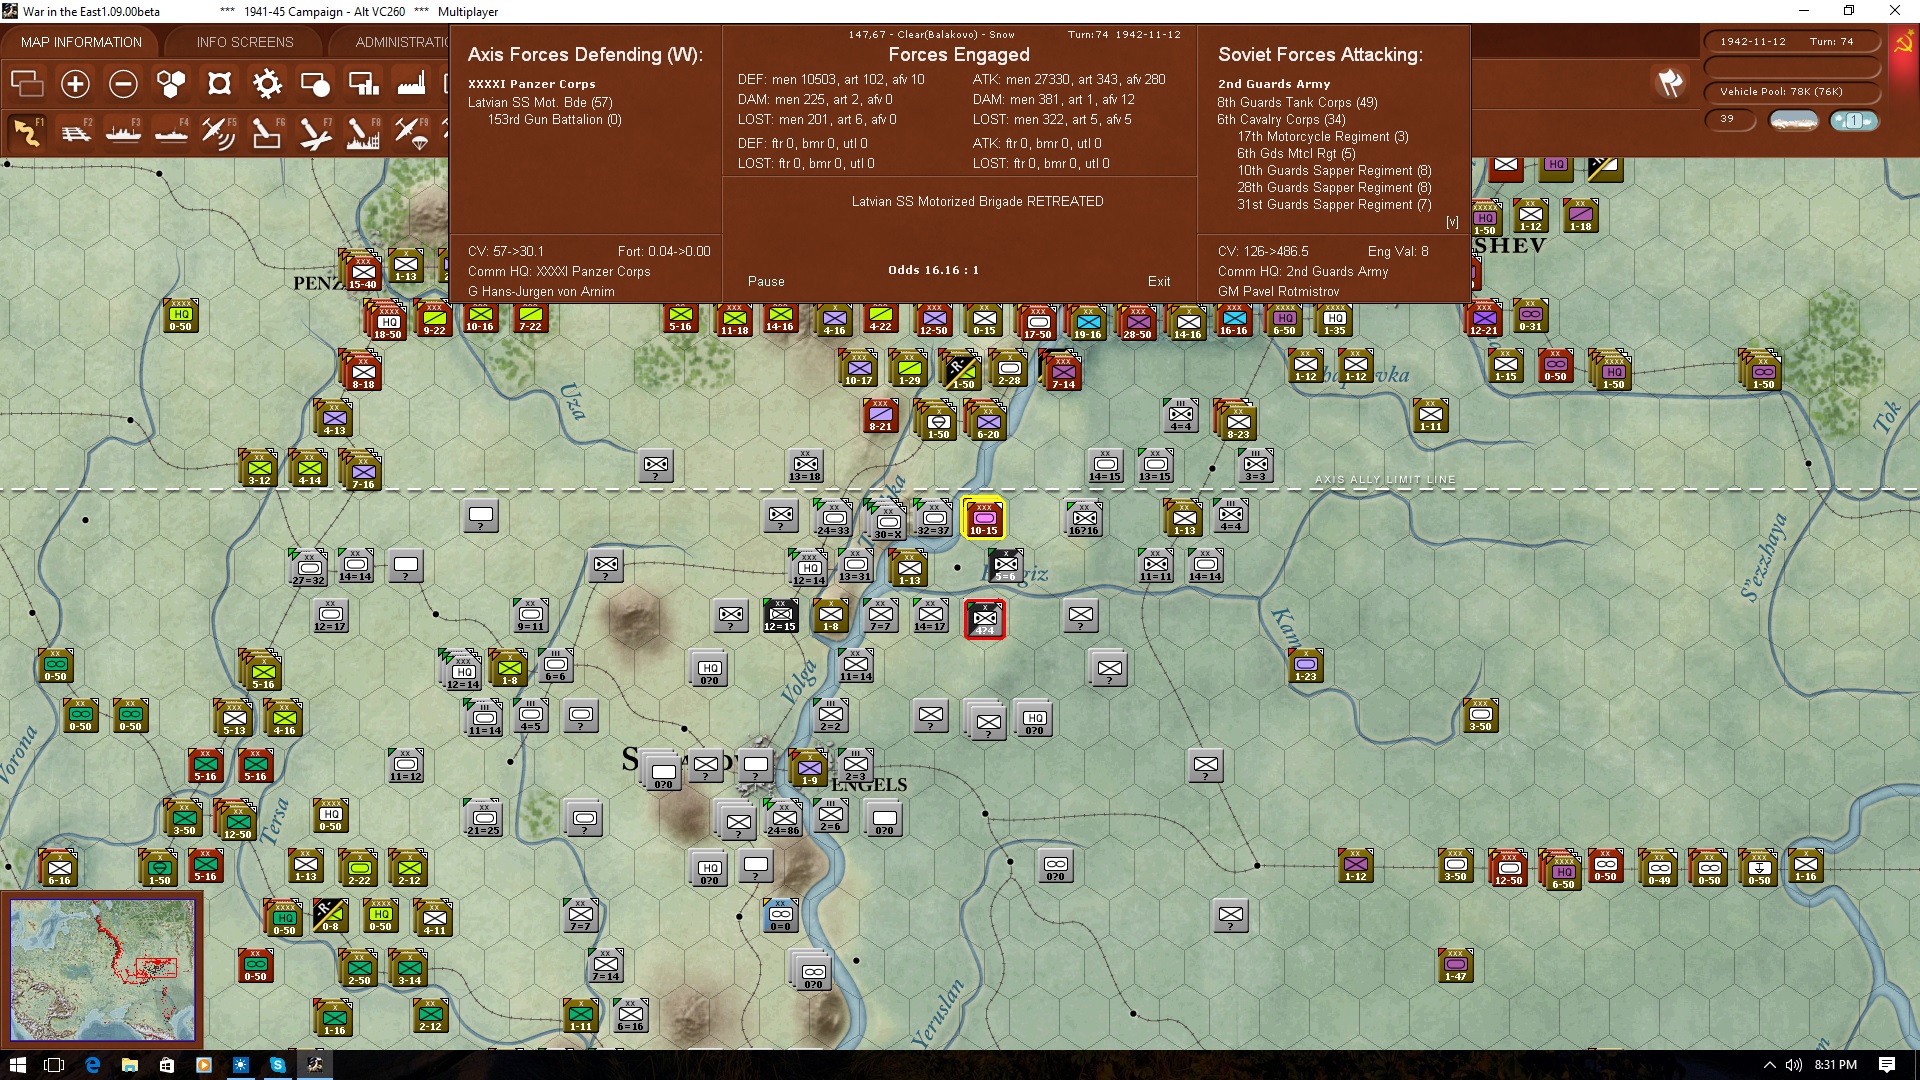Select the 24-86 grey unit counter
1920x1080 pixels.
point(783,820)
